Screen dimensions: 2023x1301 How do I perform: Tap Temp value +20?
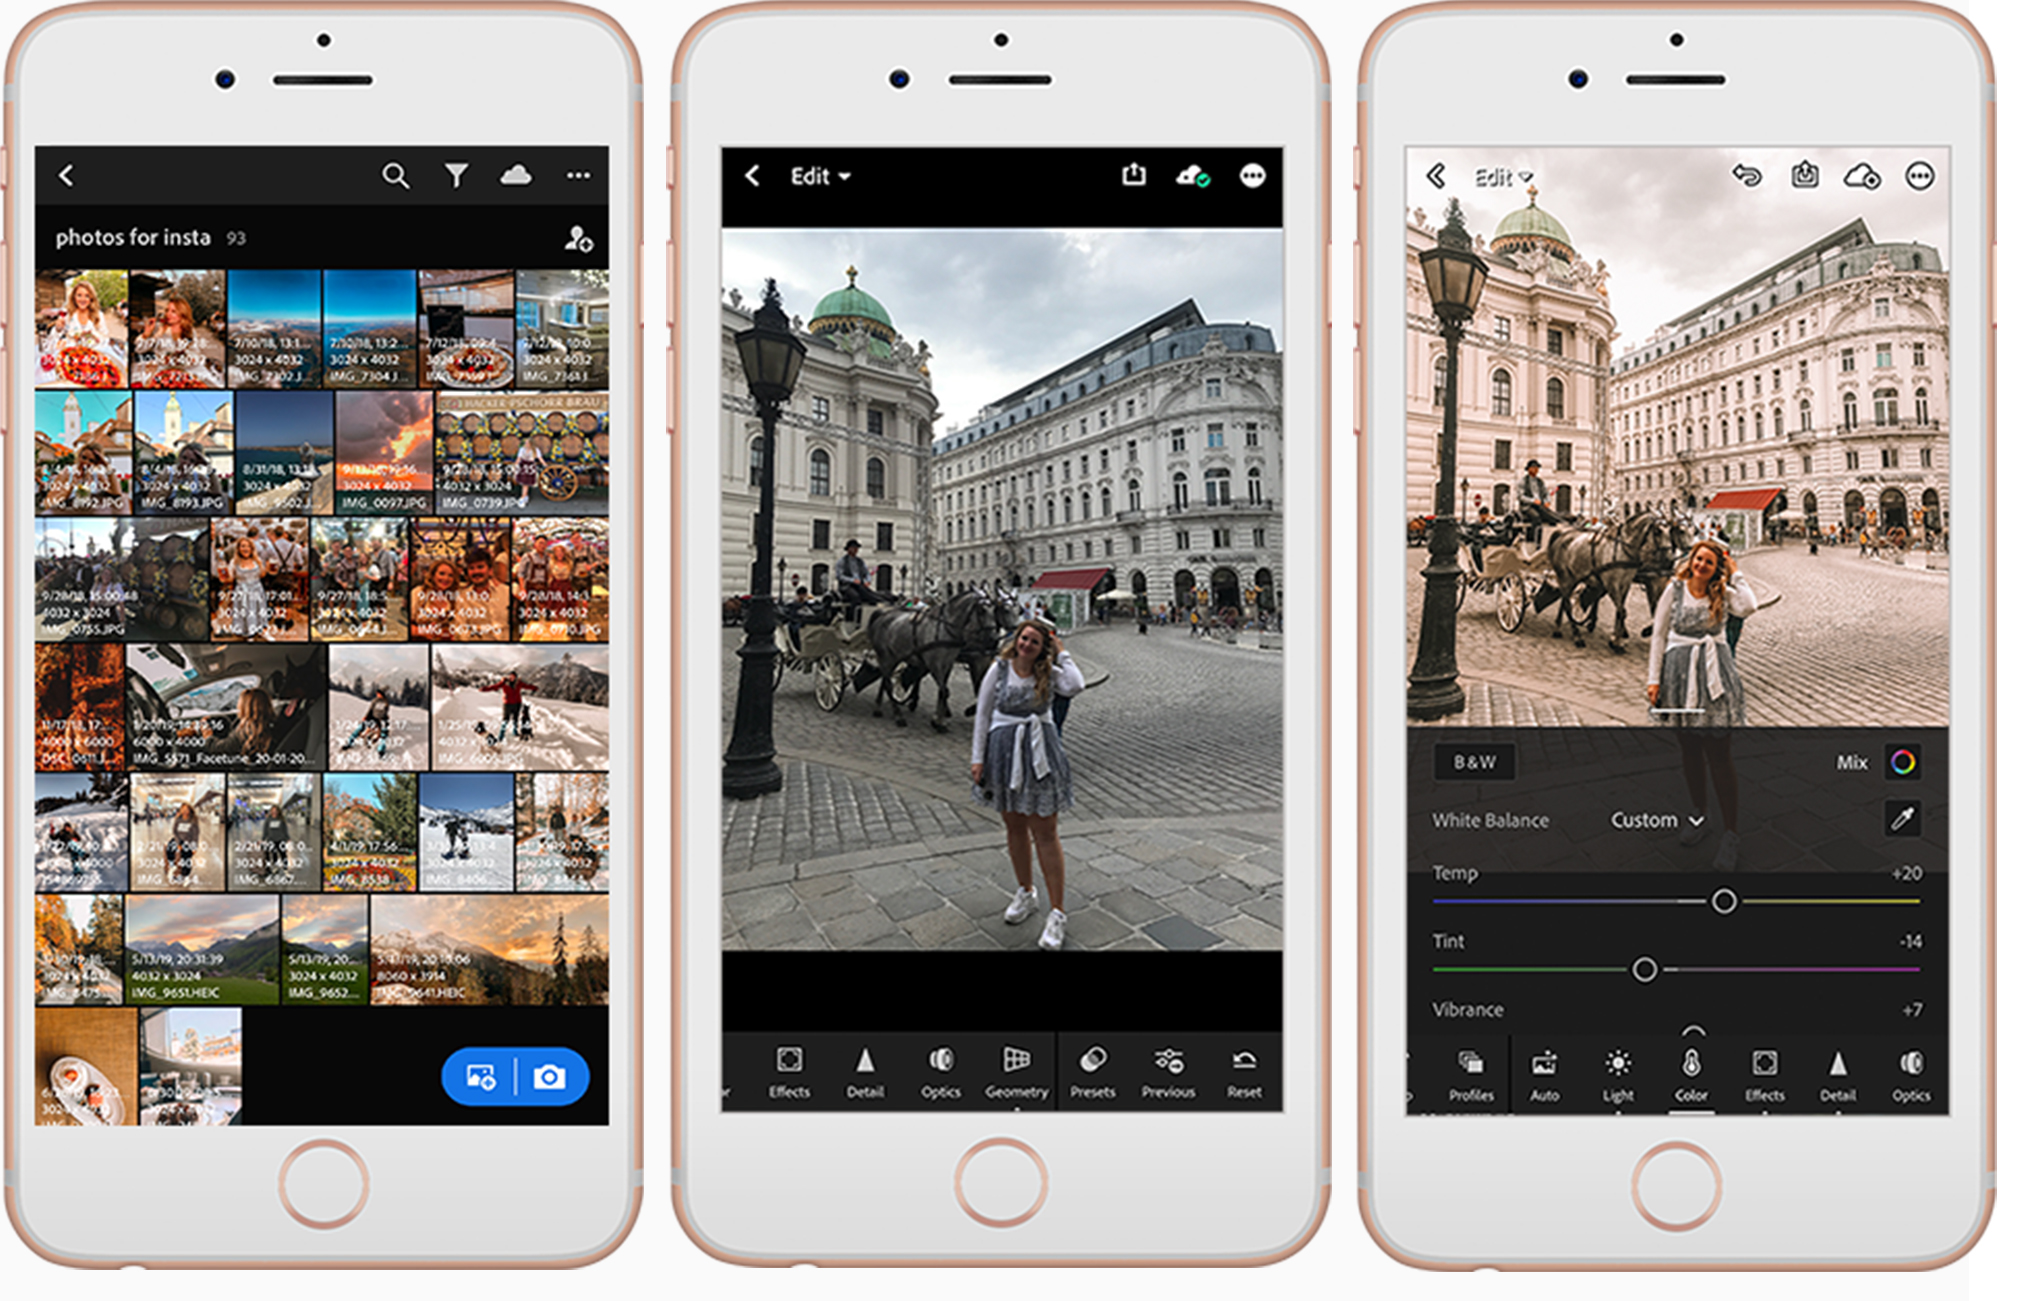coord(1906,873)
